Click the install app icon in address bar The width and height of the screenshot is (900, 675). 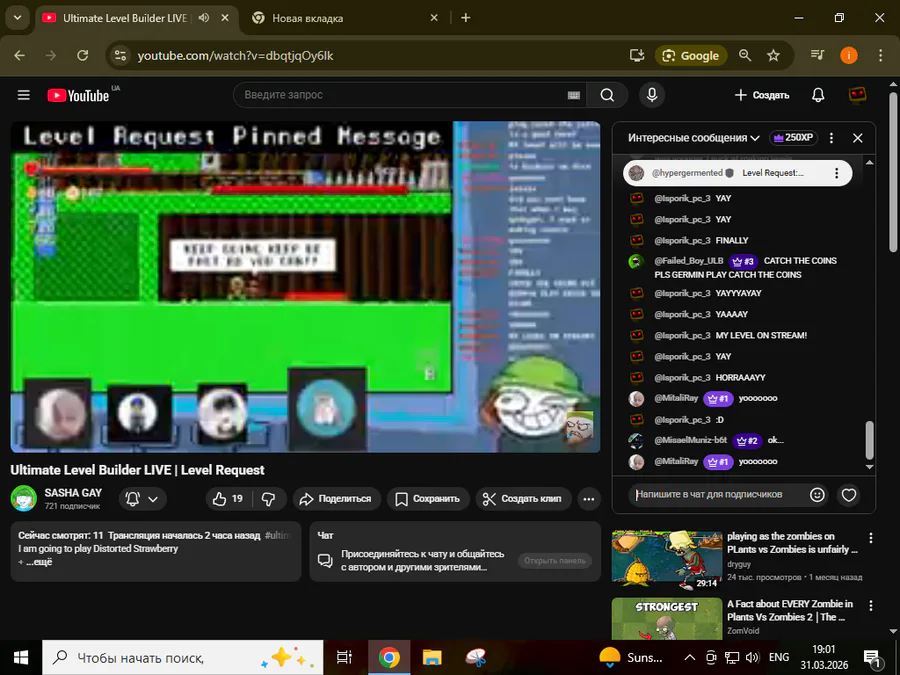(637, 56)
